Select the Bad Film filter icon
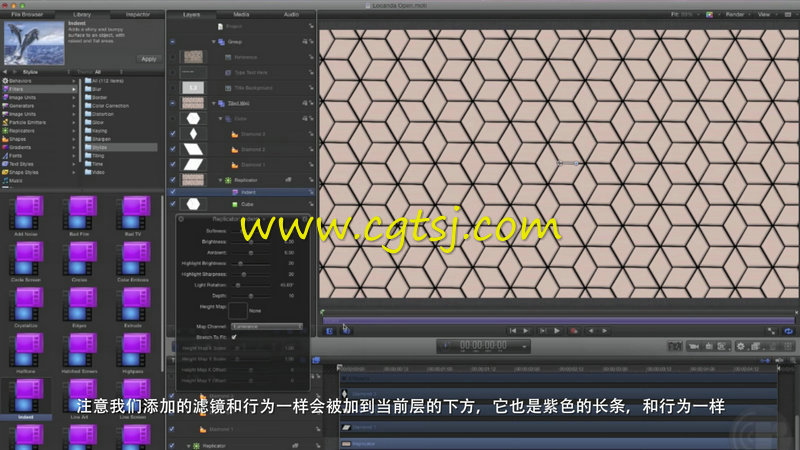The image size is (800, 450). (x=79, y=213)
